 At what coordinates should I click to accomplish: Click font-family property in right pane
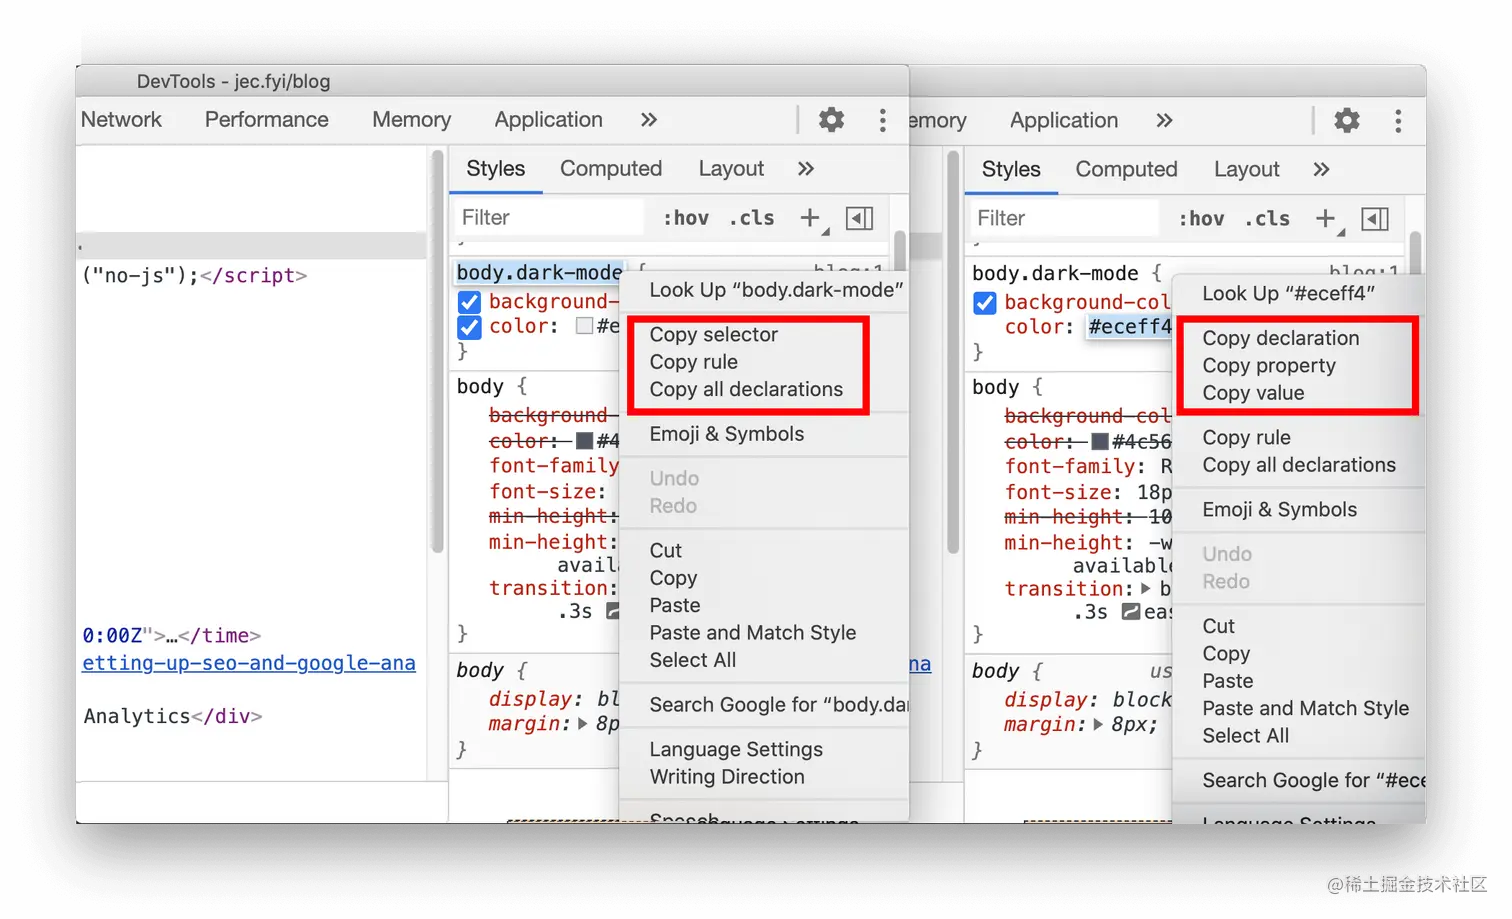point(1070,467)
